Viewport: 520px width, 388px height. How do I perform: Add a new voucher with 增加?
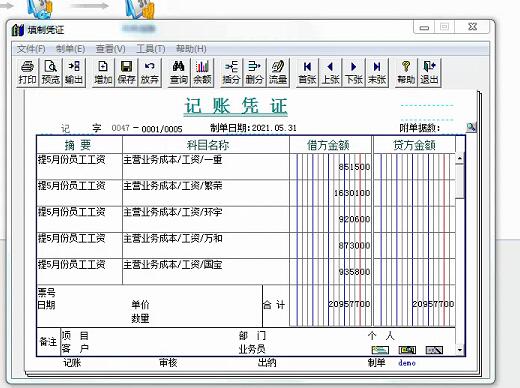(x=103, y=72)
